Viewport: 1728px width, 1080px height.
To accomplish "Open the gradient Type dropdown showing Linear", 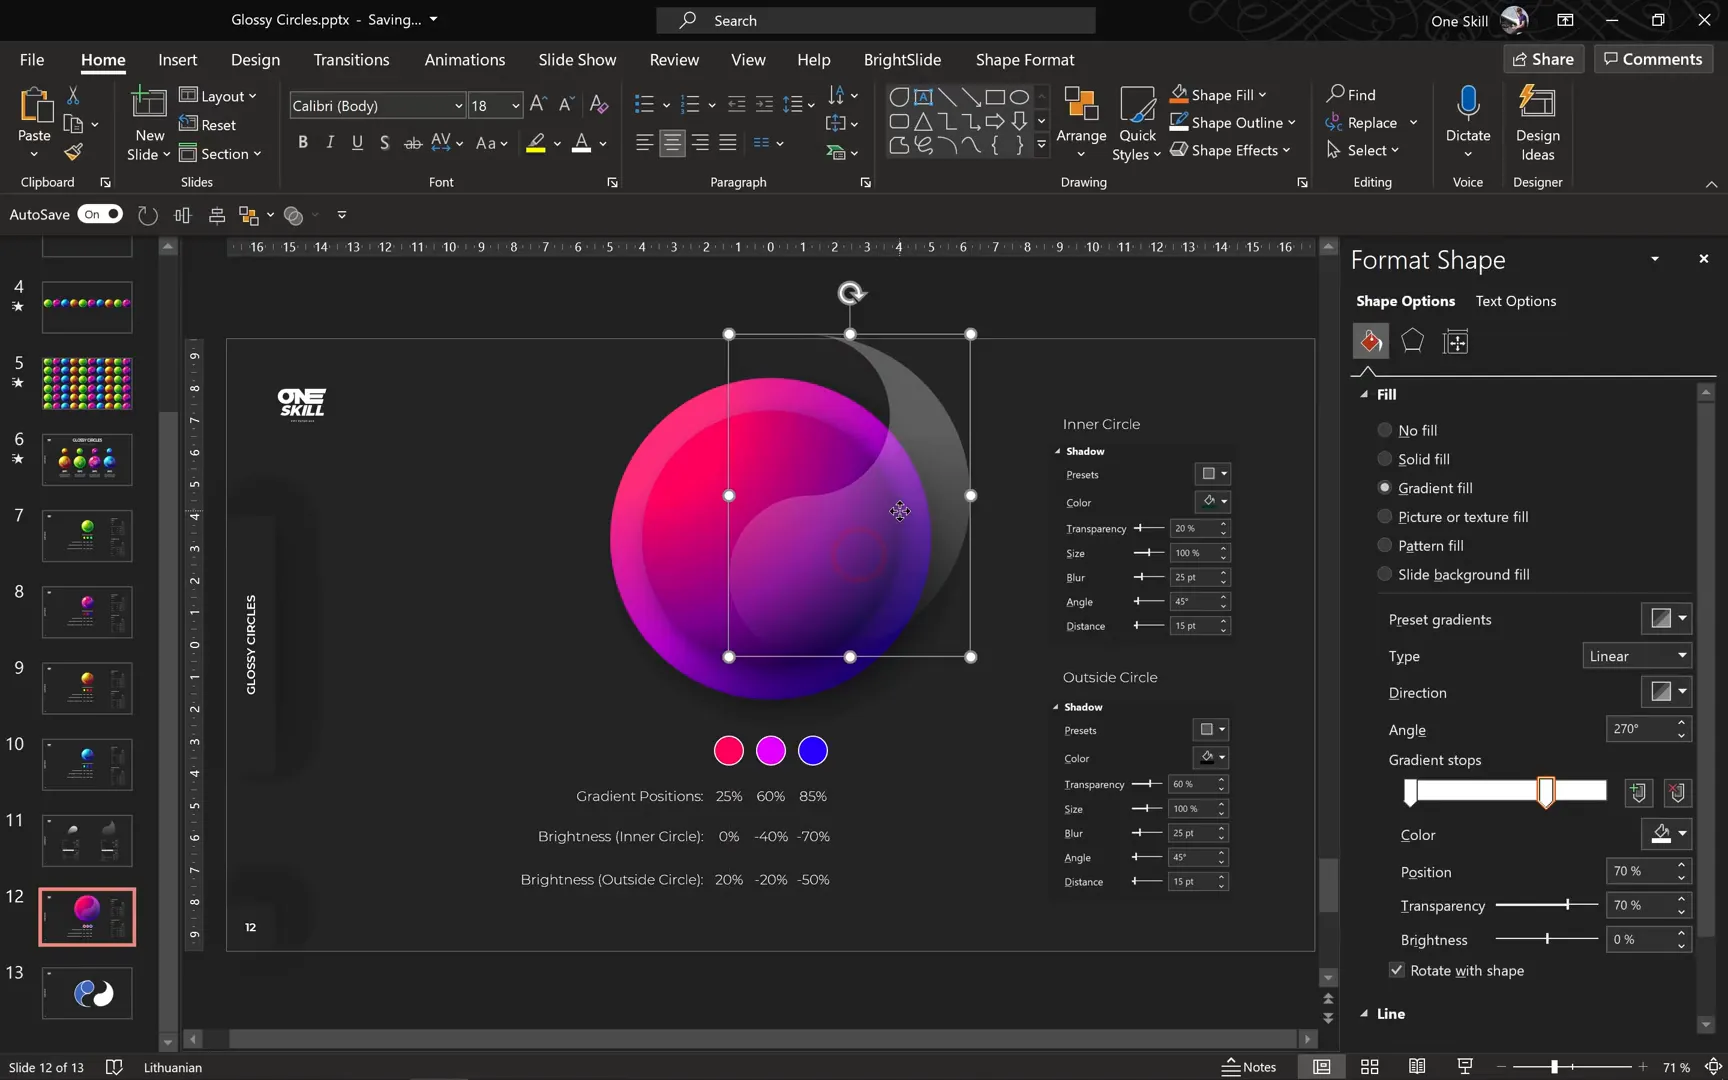I will (1636, 656).
